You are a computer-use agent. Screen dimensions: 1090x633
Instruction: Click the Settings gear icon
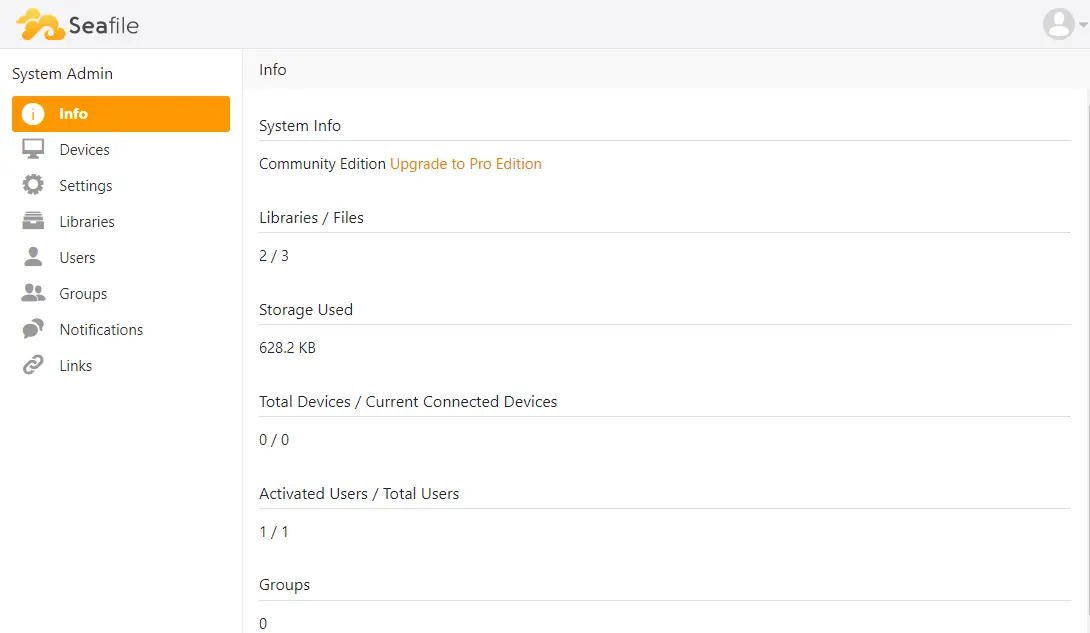[33, 186]
